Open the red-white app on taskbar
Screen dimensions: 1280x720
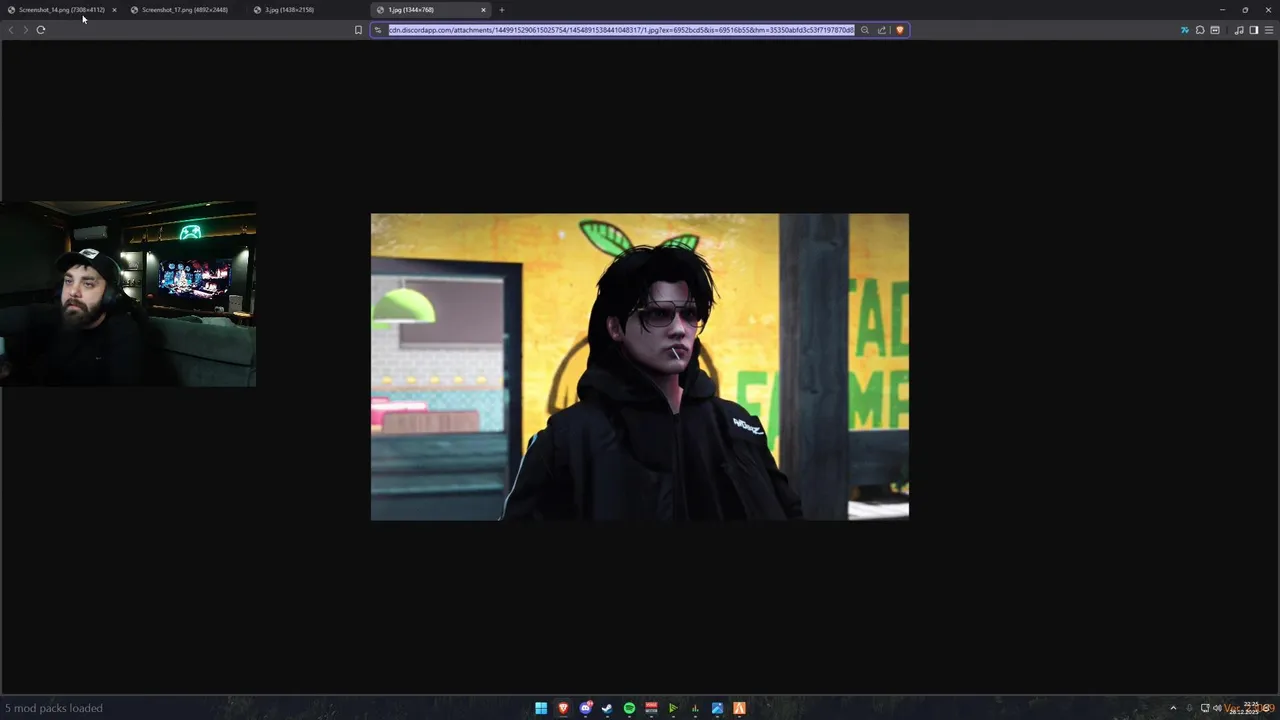(x=651, y=708)
